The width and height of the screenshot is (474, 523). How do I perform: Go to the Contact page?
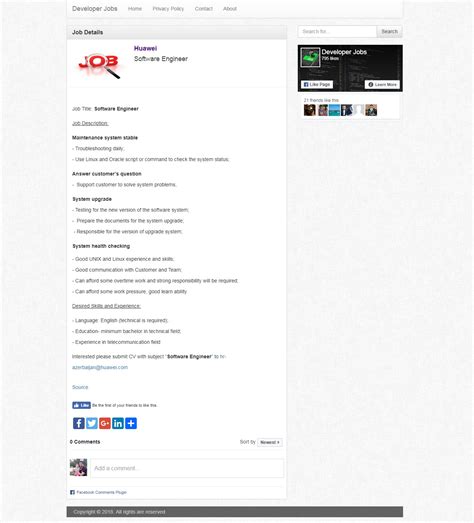tap(203, 9)
